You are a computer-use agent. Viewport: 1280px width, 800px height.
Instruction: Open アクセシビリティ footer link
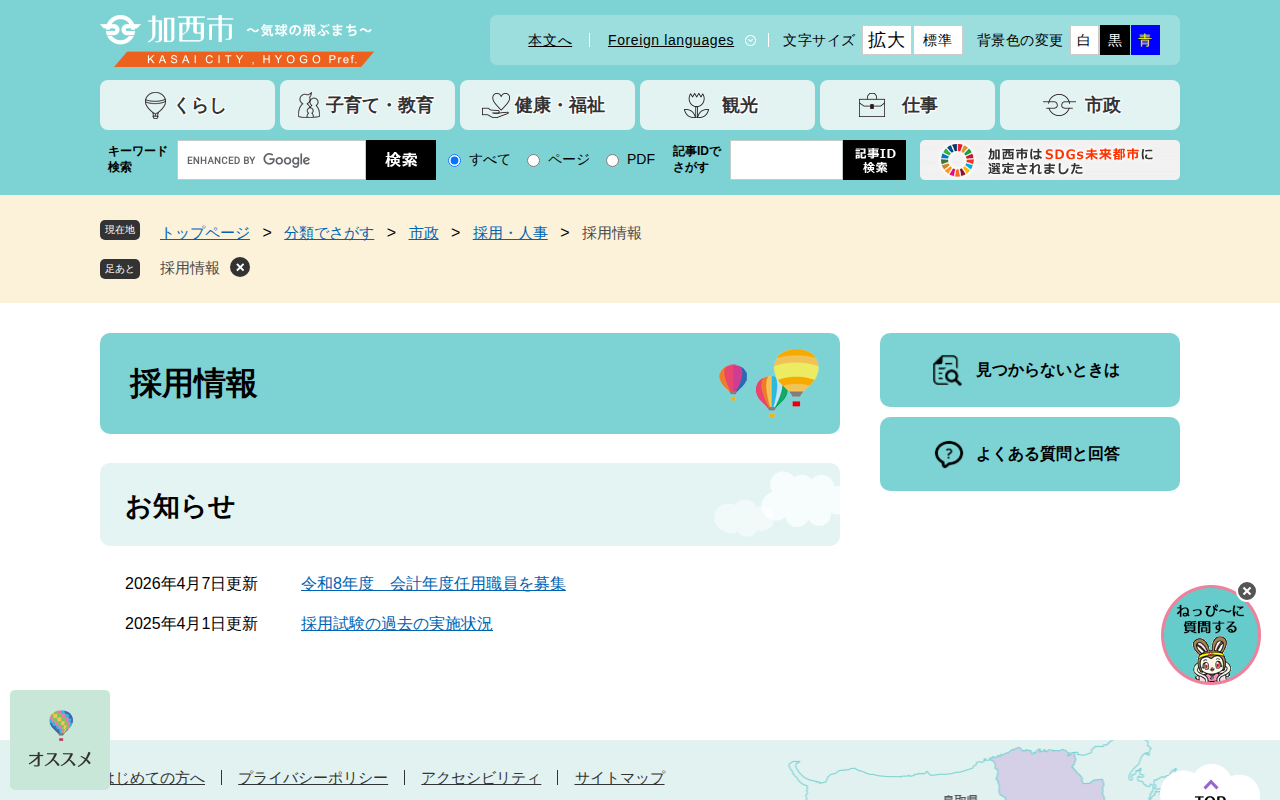coord(481,778)
